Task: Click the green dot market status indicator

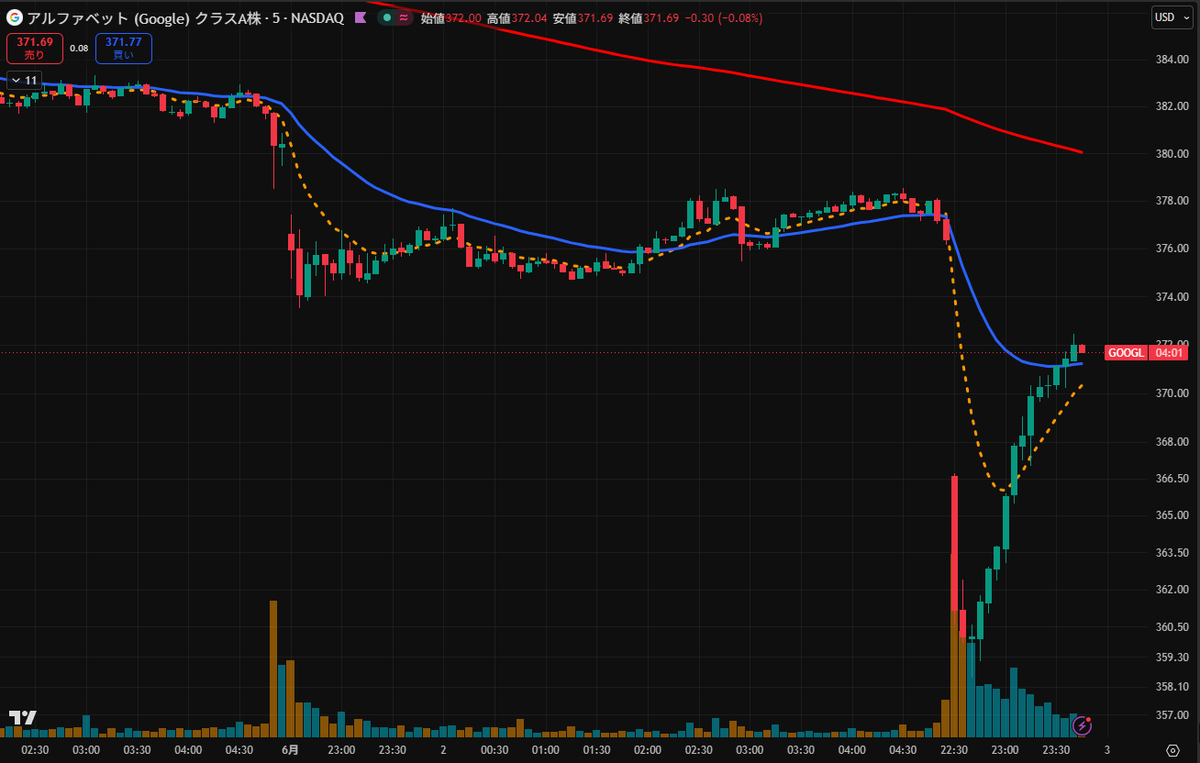Action: click(386, 18)
